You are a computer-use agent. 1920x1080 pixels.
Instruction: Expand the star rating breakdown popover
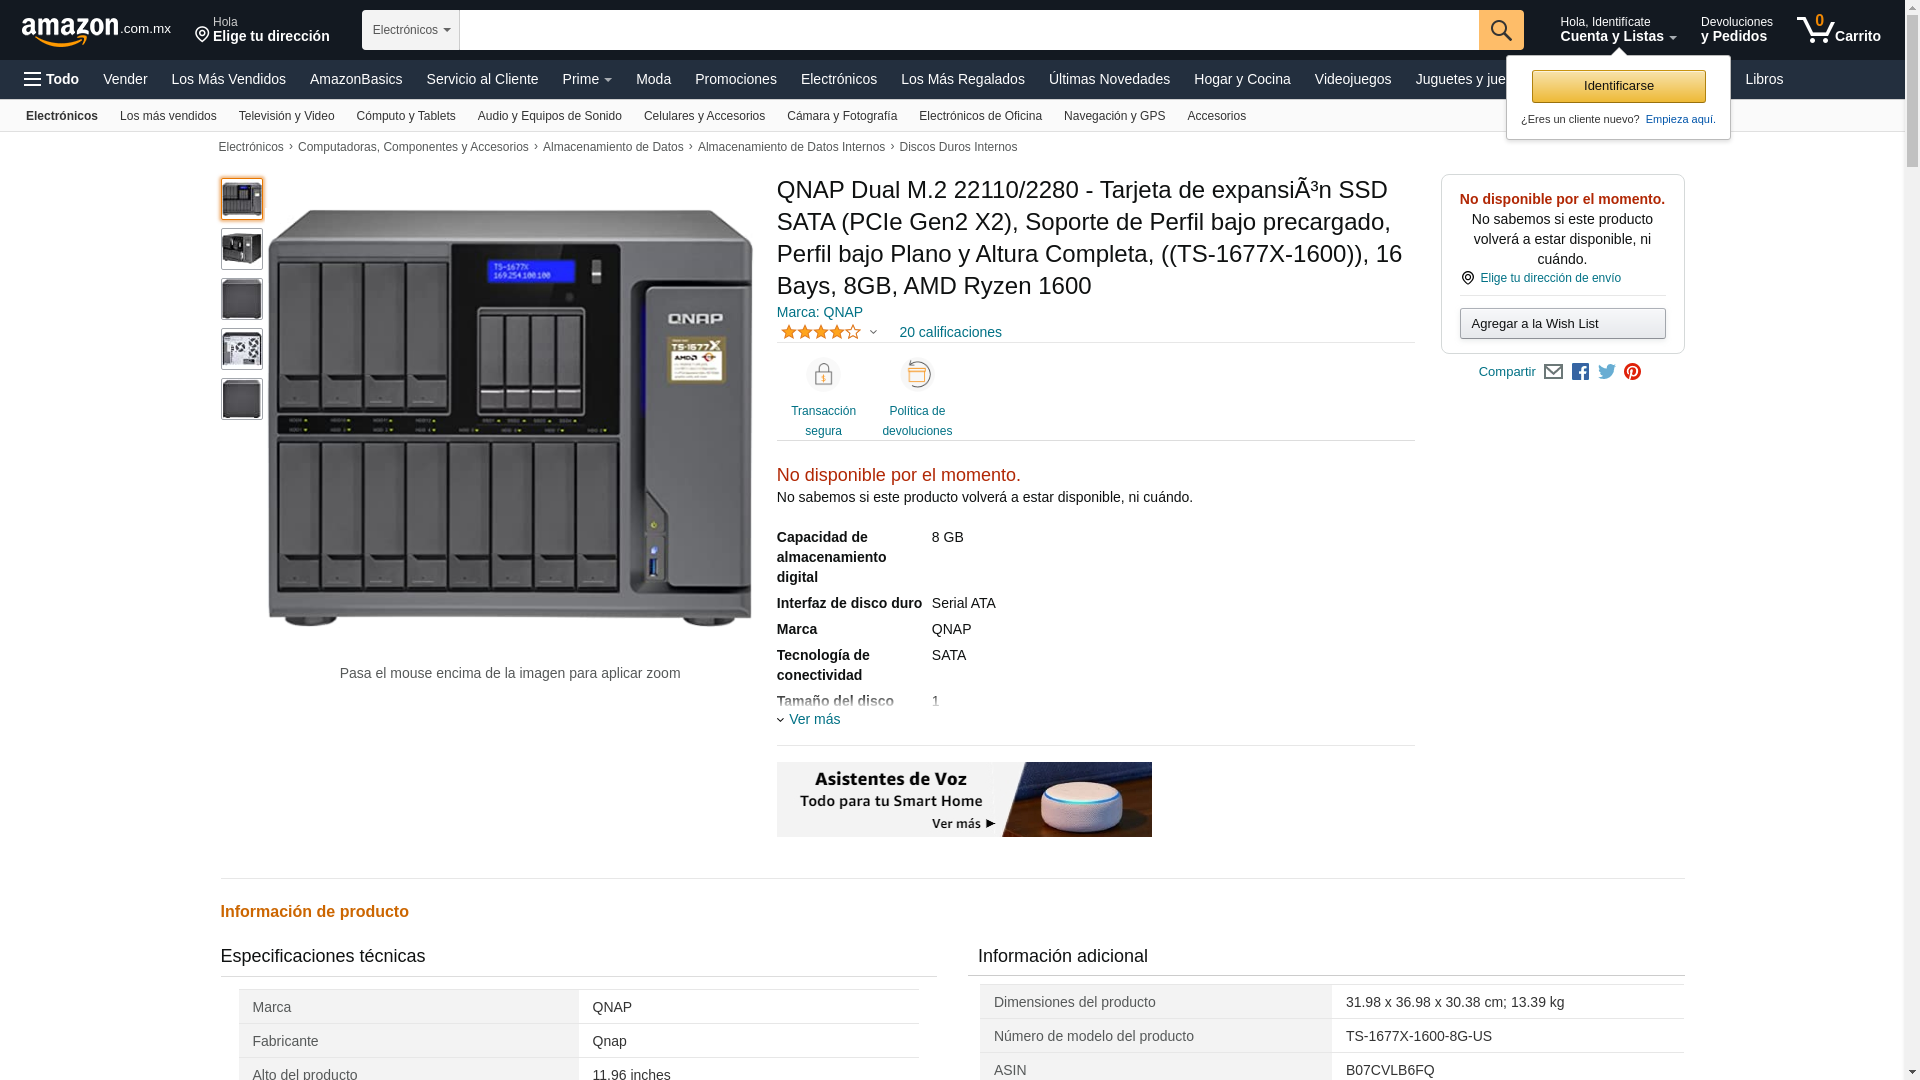point(873,332)
